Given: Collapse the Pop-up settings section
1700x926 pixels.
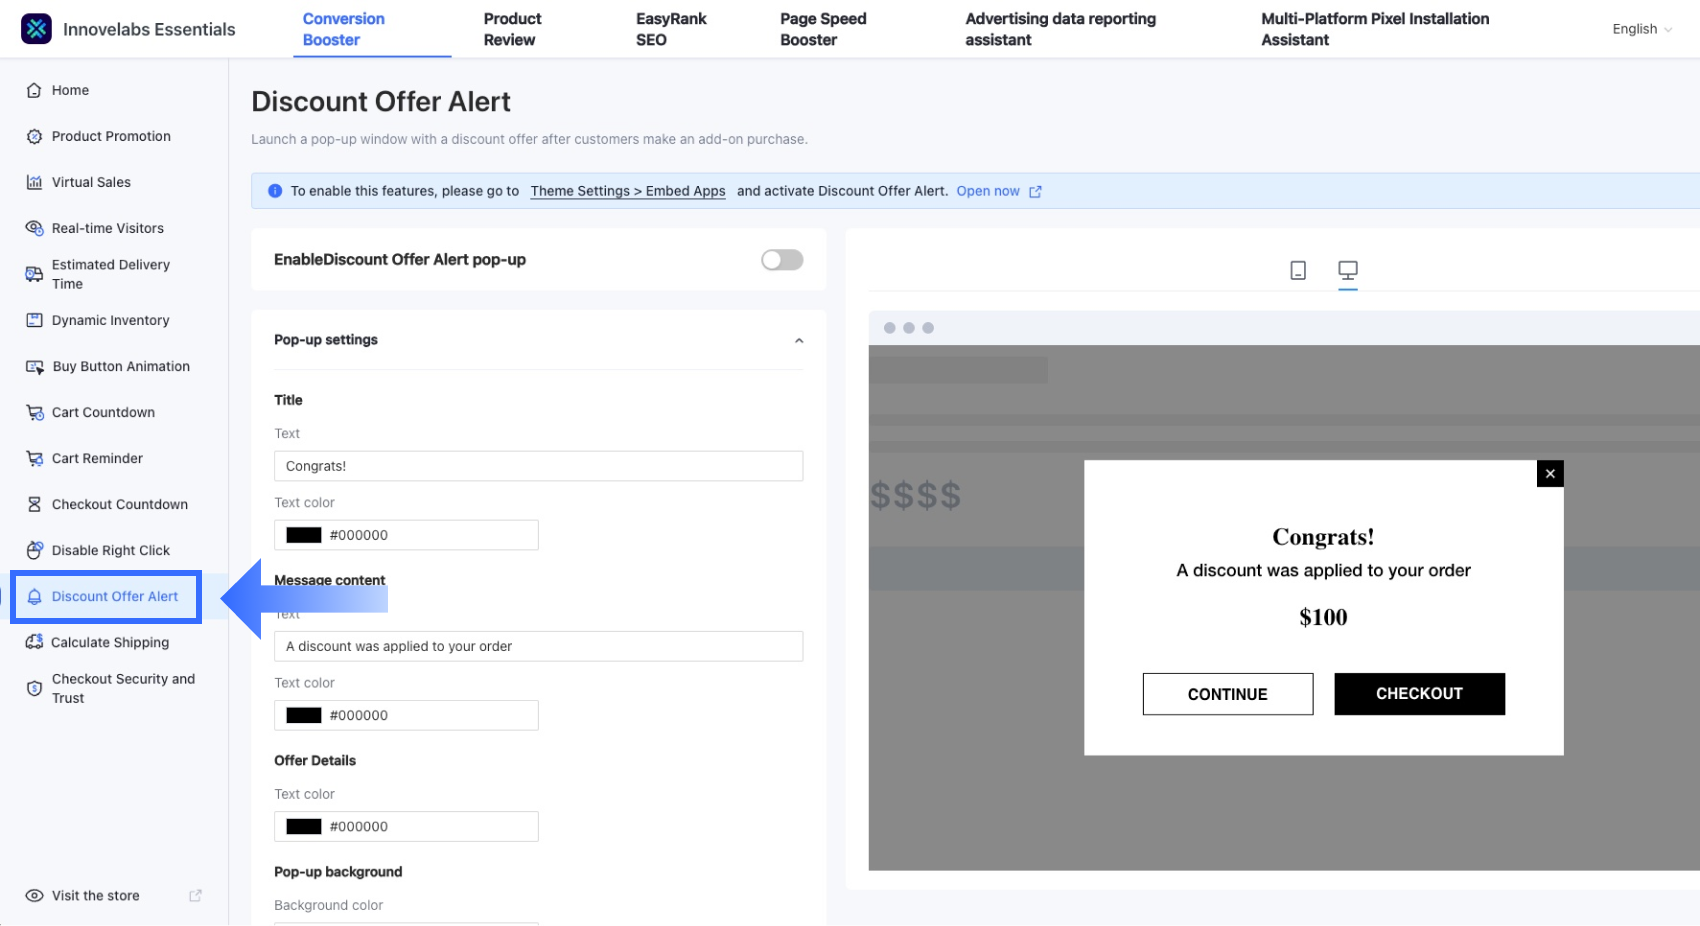Looking at the screenshot, I should (798, 341).
